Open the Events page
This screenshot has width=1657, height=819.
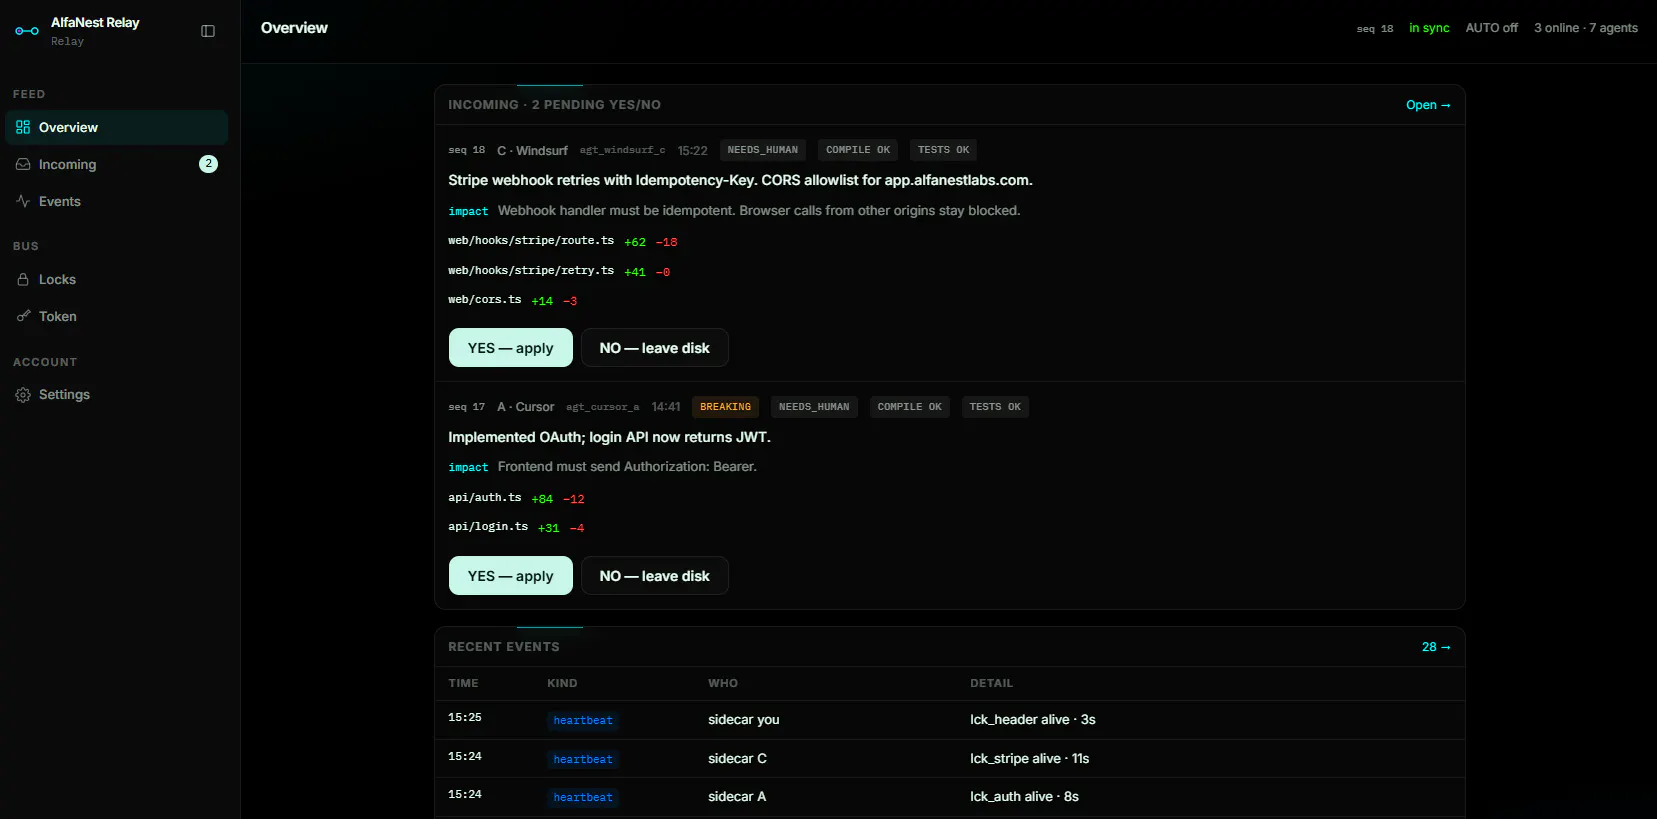click(x=116, y=201)
